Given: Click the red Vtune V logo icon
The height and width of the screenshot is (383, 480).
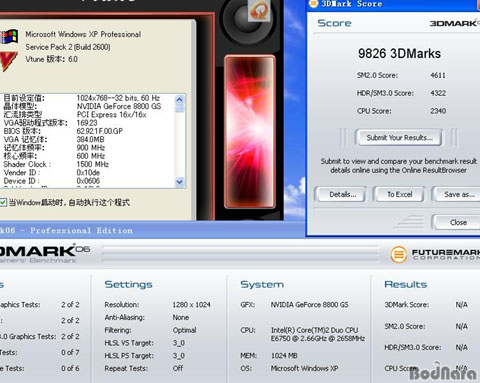Looking at the screenshot, I should pos(8,61).
